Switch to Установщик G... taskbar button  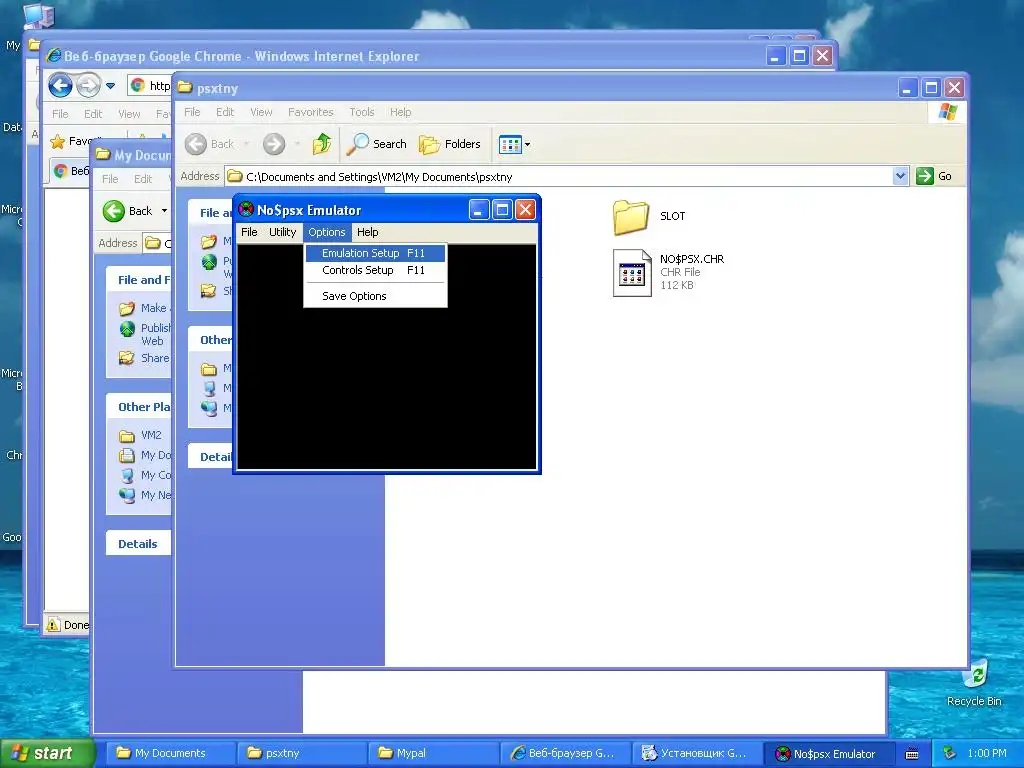(x=697, y=753)
